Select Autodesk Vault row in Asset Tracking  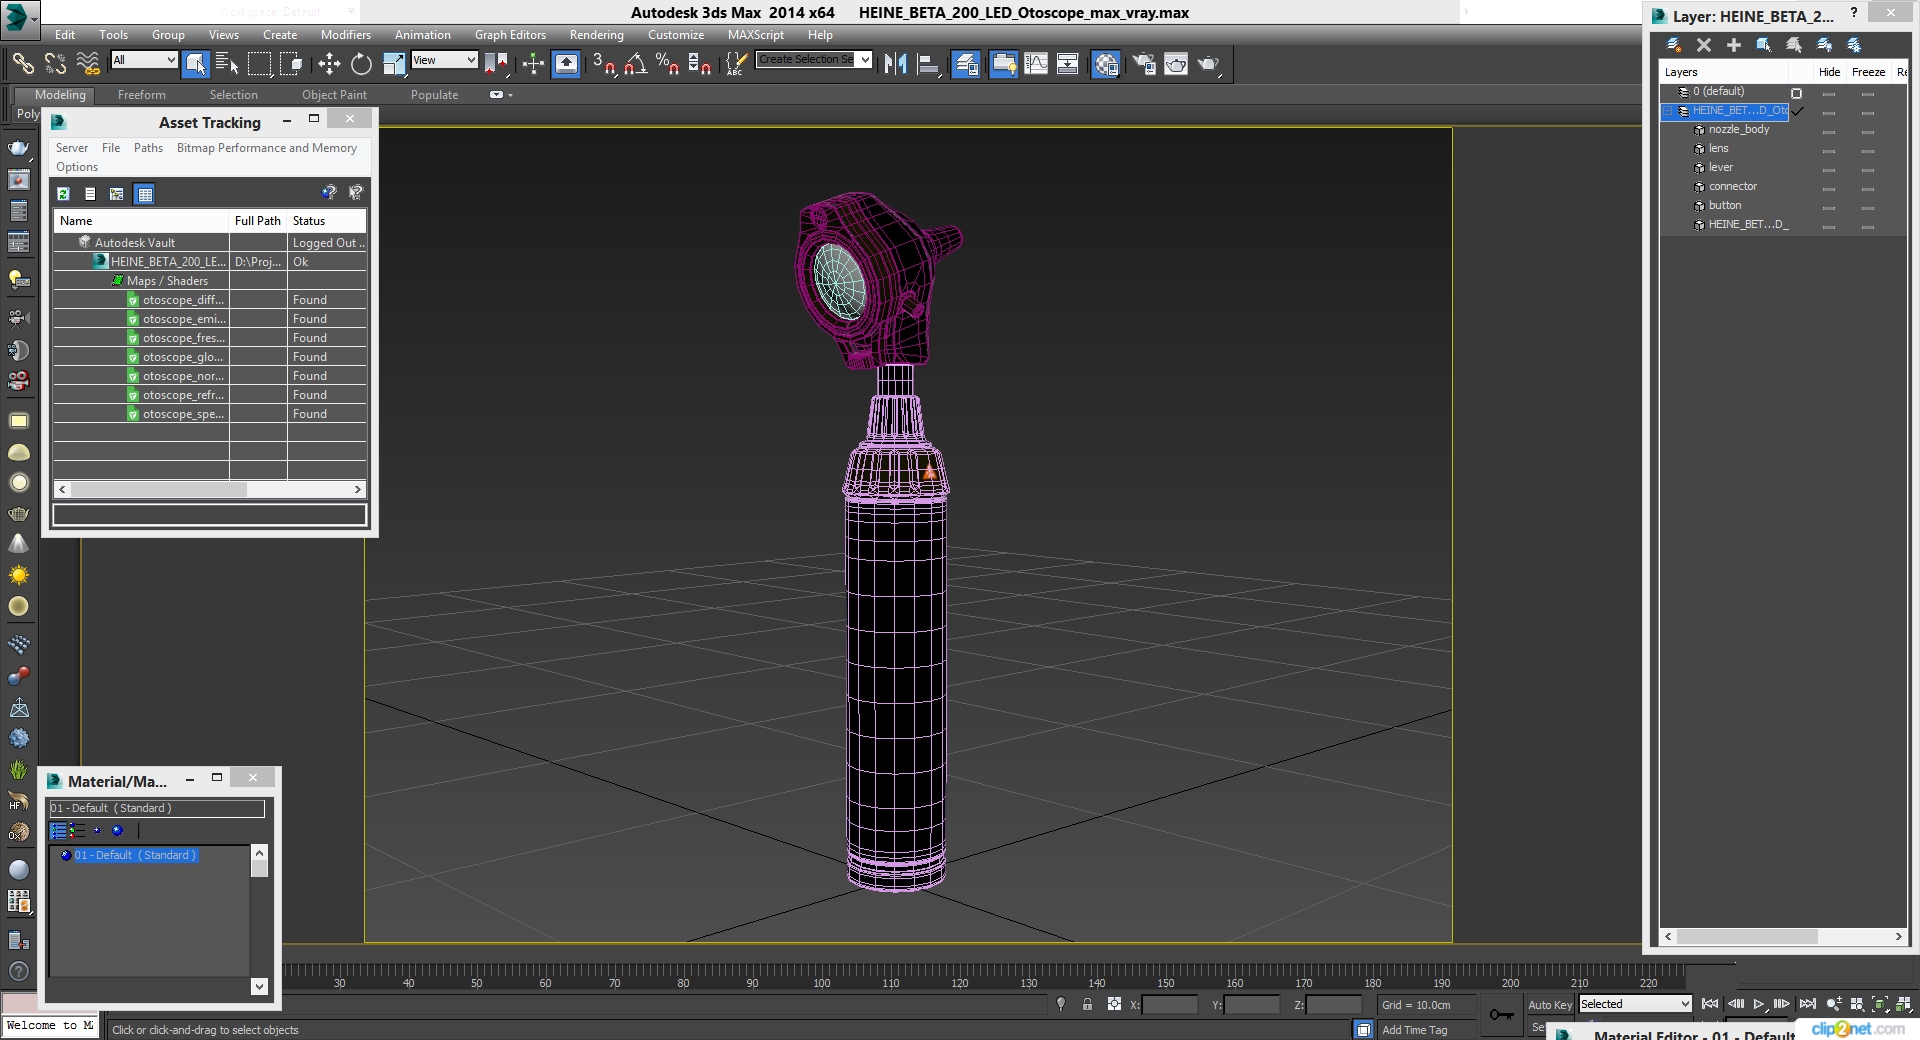[x=210, y=243]
